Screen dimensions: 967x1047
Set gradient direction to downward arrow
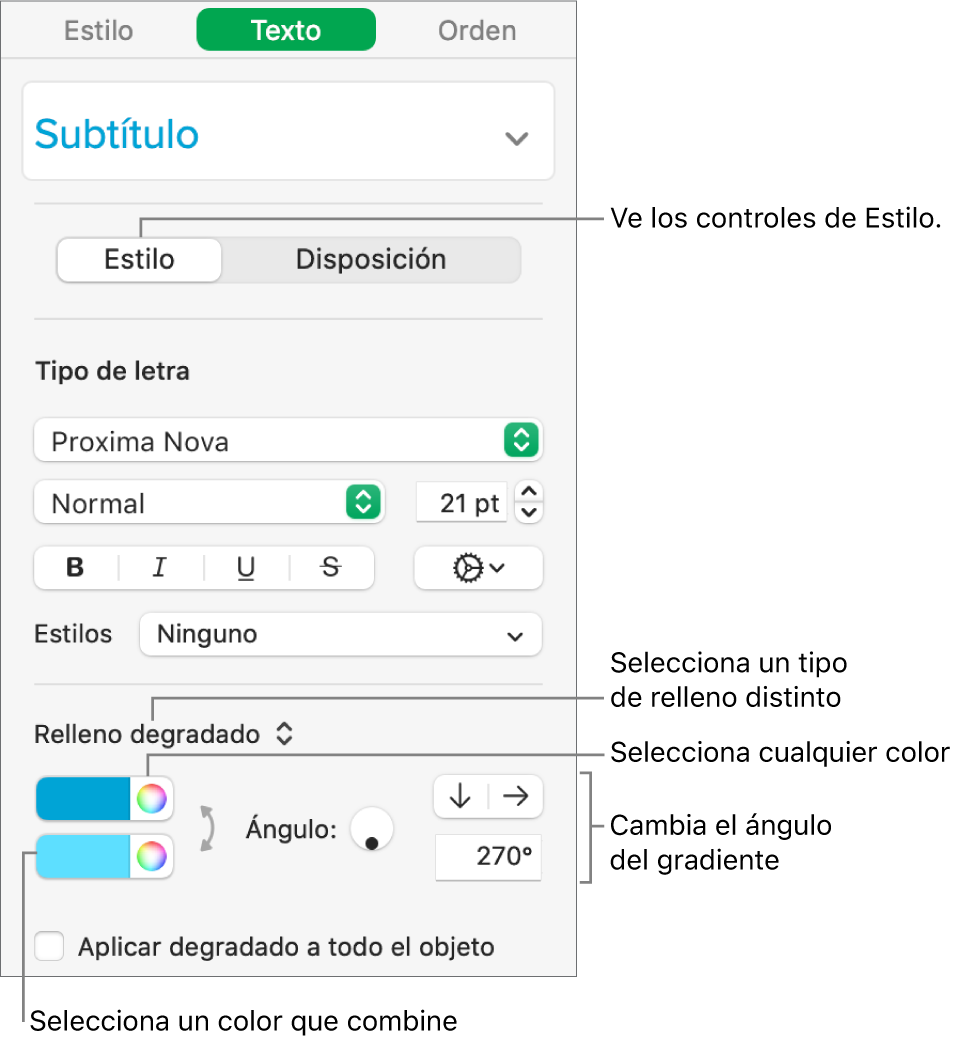[x=460, y=796]
